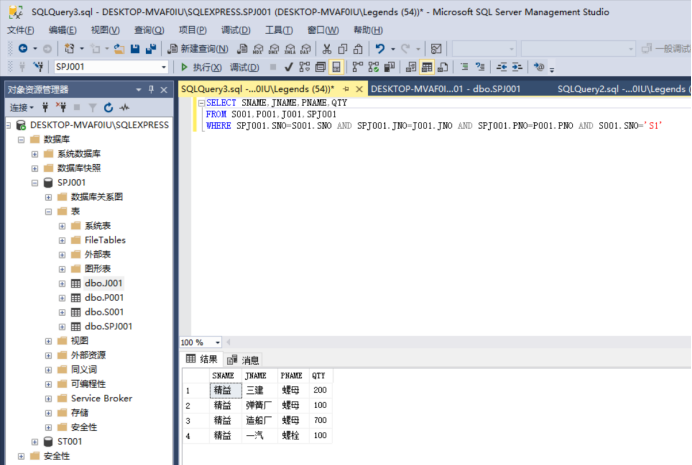Click the Parse checkmark icon
Image resolution: width=692 pixels, height=465 pixels.
(x=289, y=67)
